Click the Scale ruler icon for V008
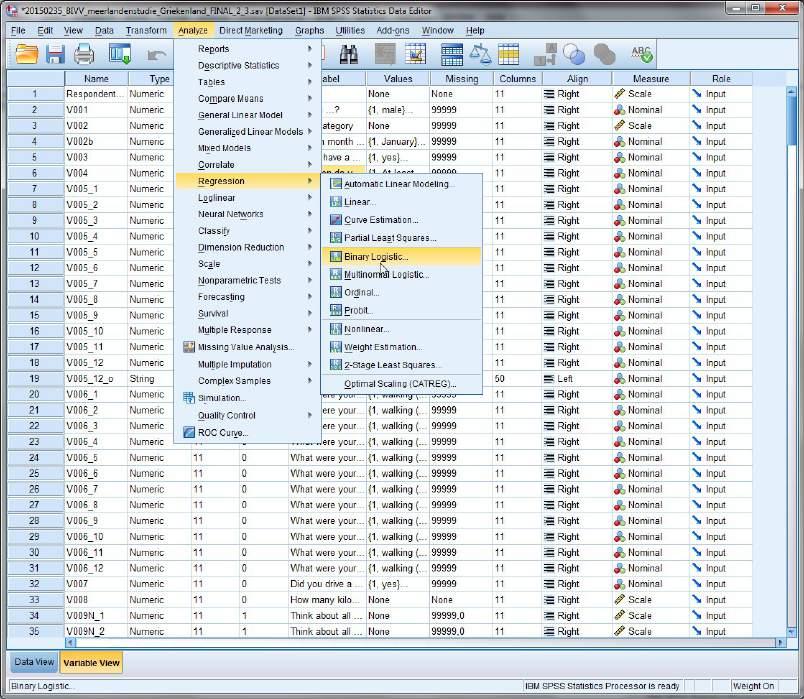804x699 pixels. pyautogui.click(x=619, y=600)
